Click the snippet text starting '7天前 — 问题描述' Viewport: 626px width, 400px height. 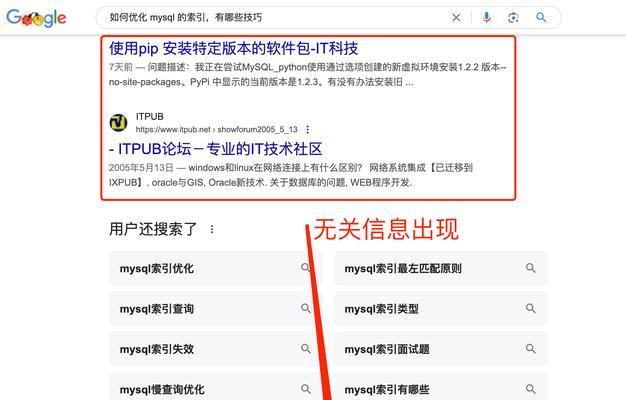(307, 75)
